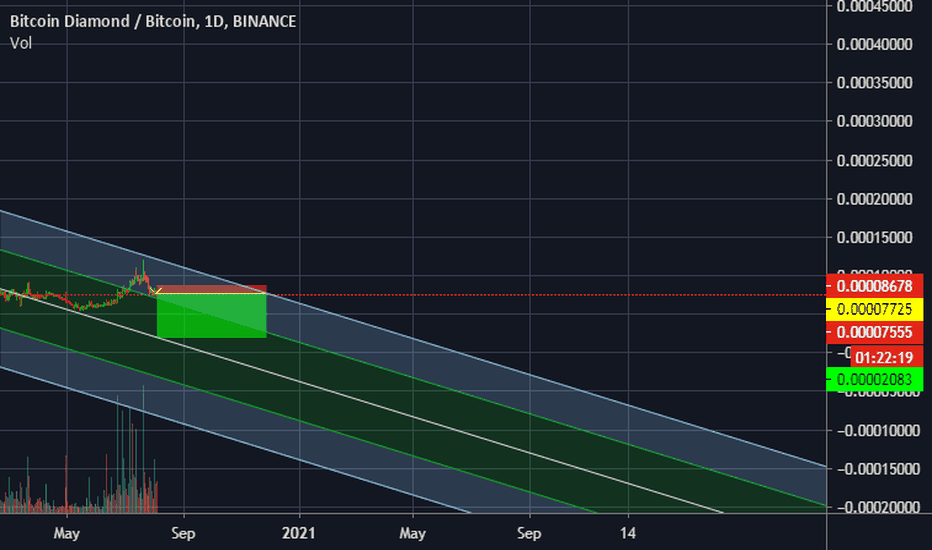
Task: Click the 0.00020000 price axis label
Action: pyautogui.click(x=874, y=199)
